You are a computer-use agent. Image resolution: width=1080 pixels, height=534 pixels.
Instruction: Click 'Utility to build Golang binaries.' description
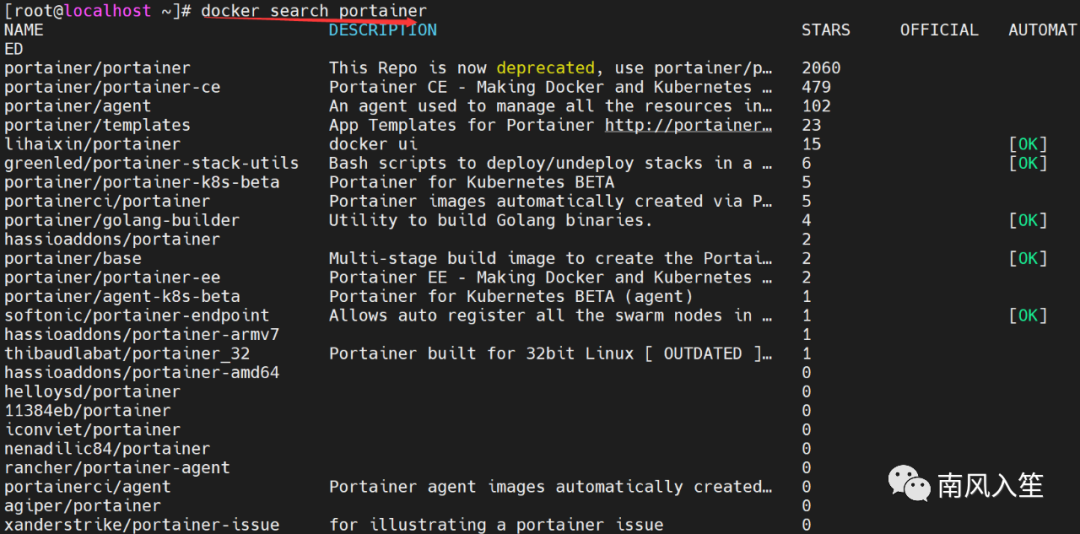[x=490, y=220]
